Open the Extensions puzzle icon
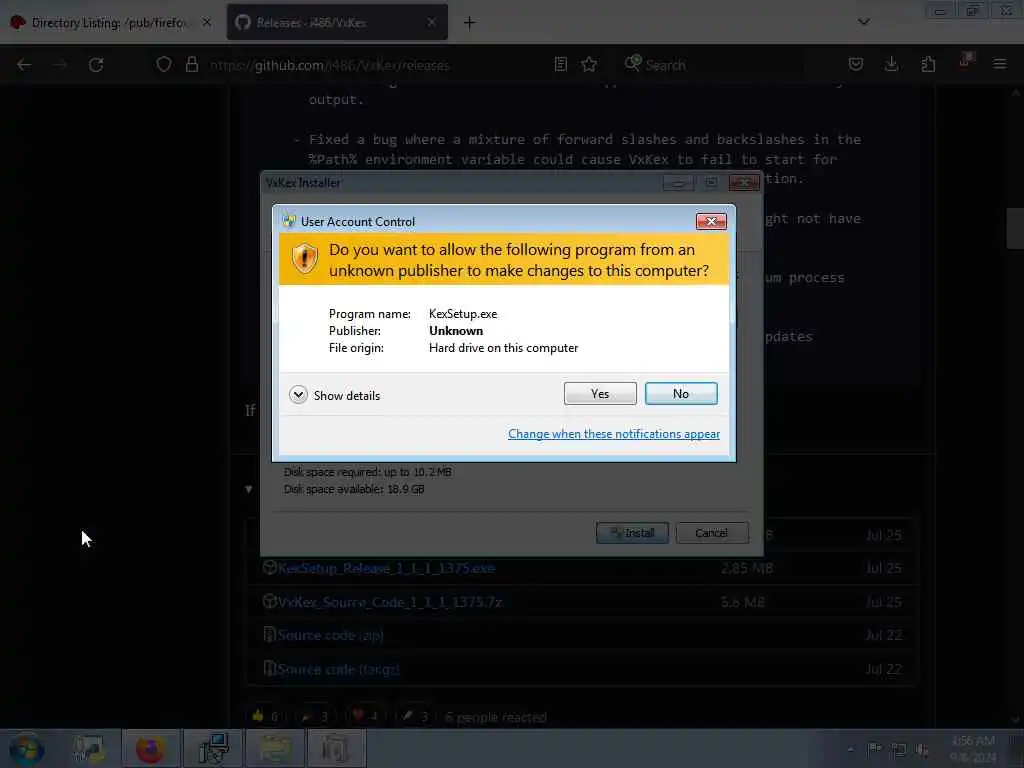The width and height of the screenshot is (1024, 768). coord(928,64)
